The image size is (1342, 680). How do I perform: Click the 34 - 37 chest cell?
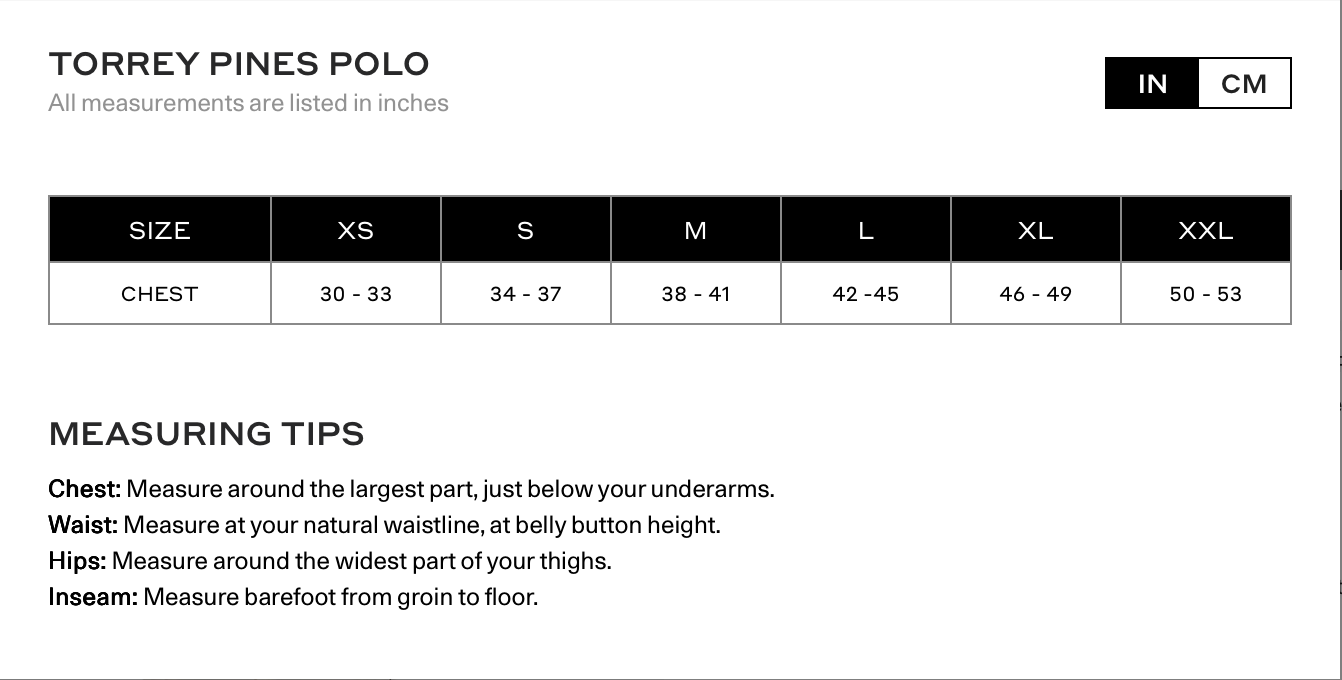coord(526,294)
